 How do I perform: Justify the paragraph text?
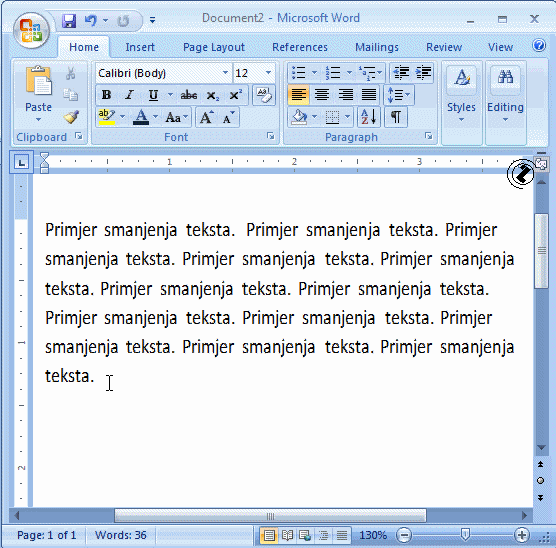369,95
